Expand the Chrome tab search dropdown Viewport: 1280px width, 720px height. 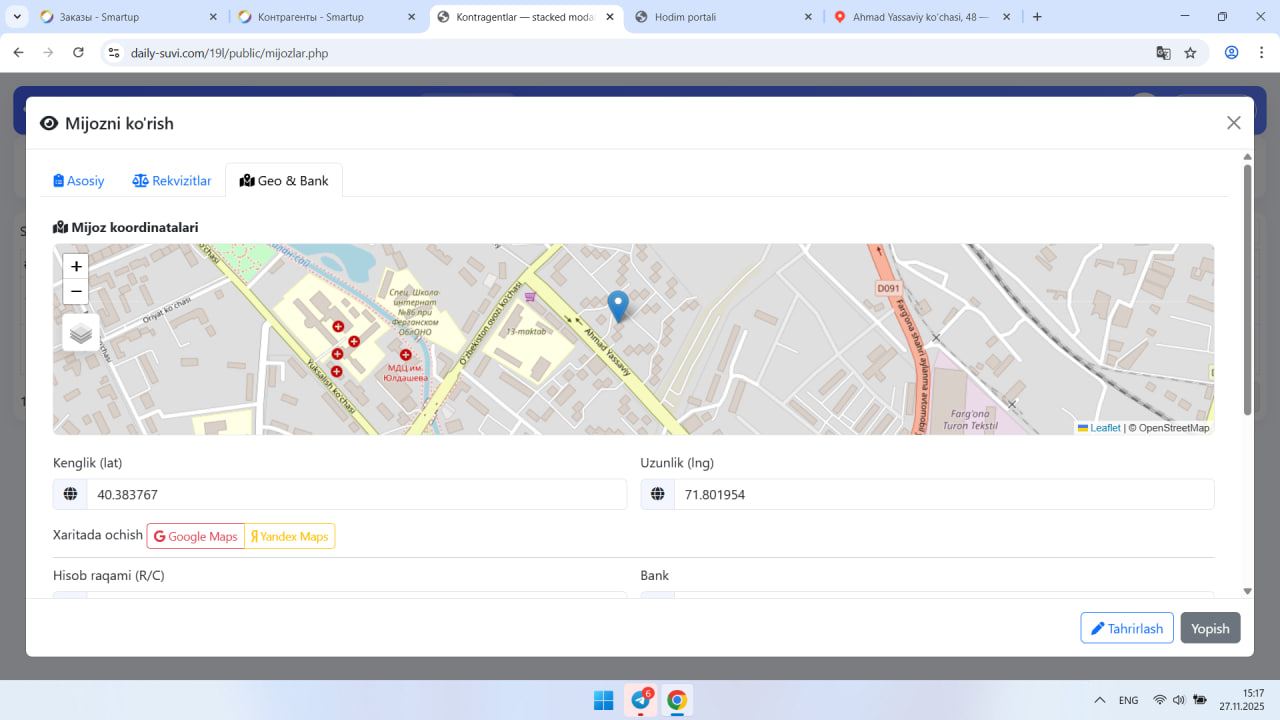point(17,17)
